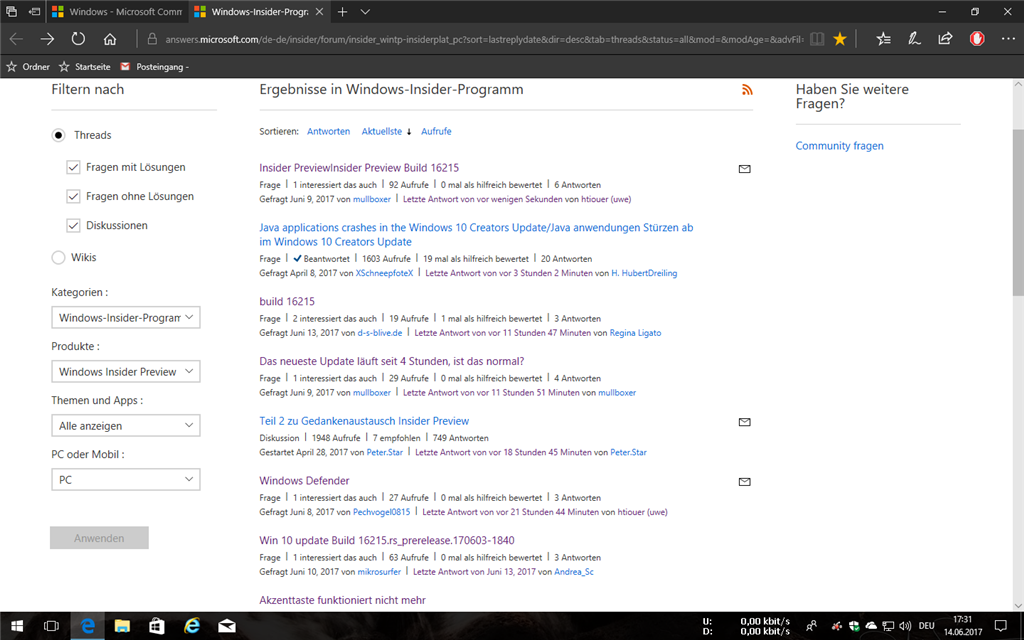
Task: Sort results by Aufrufe
Action: coord(436,131)
